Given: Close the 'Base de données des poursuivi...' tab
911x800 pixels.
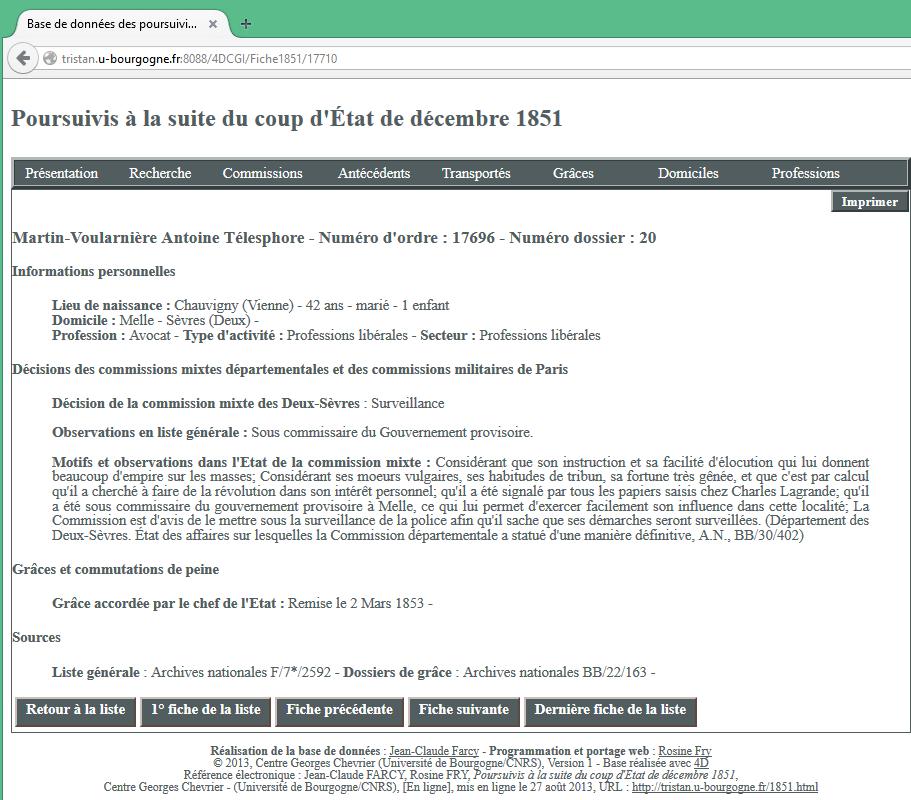Looking at the screenshot, I should [x=213, y=24].
